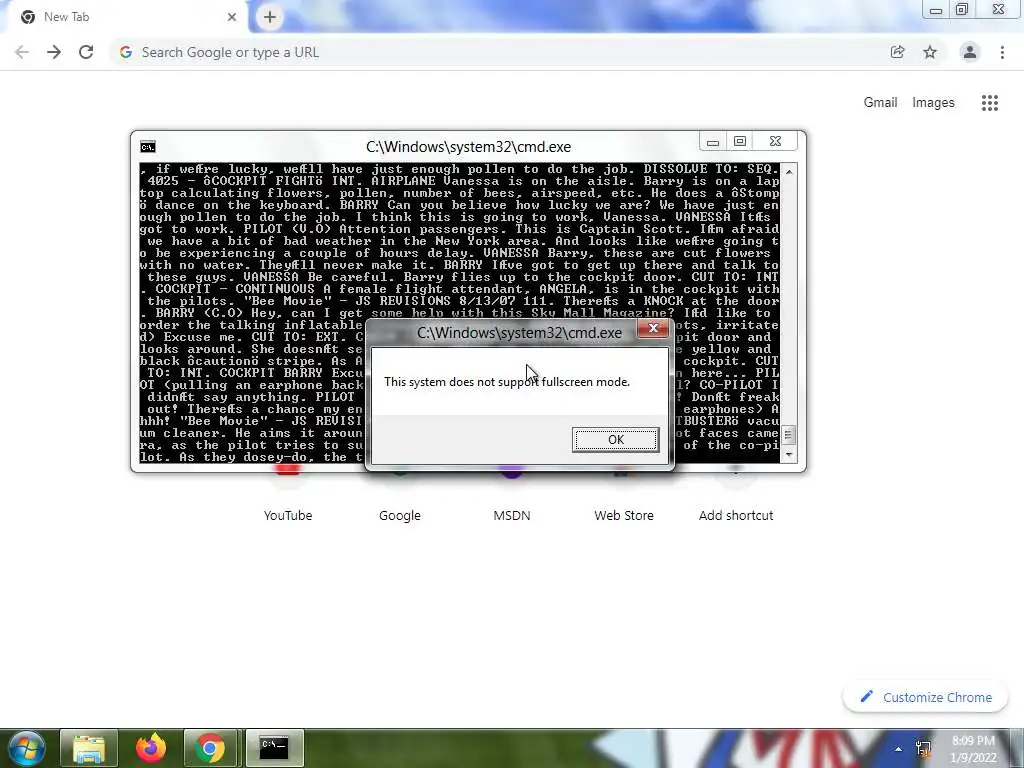Close the cmd.exe console window
The width and height of the screenshot is (1024, 768).
coord(775,142)
